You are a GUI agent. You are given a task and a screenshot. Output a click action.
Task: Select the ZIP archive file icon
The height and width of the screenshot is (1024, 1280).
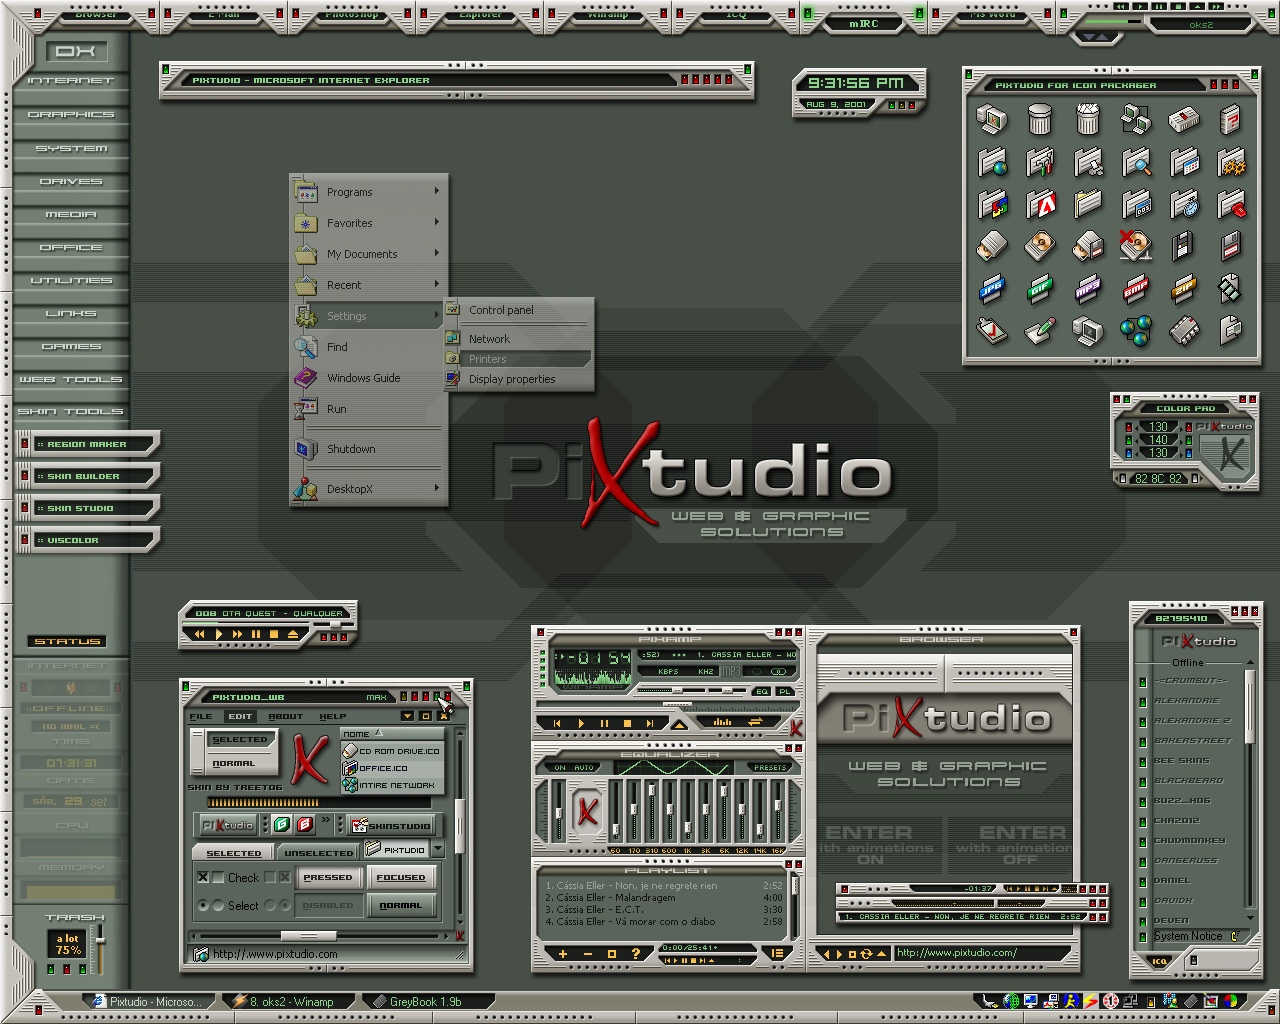(1183, 289)
